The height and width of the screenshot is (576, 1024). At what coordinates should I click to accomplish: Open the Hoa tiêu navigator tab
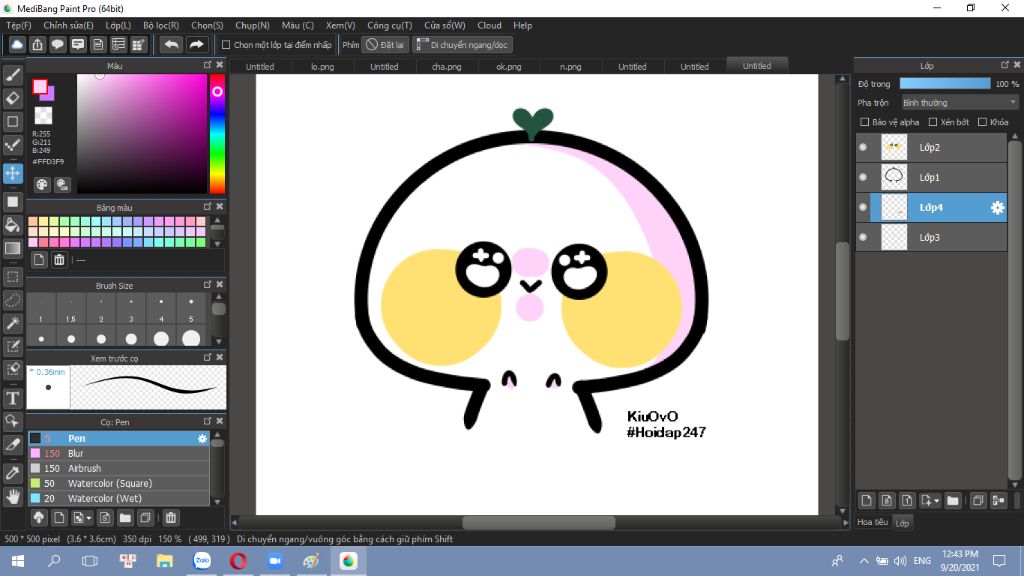(872, 522)
